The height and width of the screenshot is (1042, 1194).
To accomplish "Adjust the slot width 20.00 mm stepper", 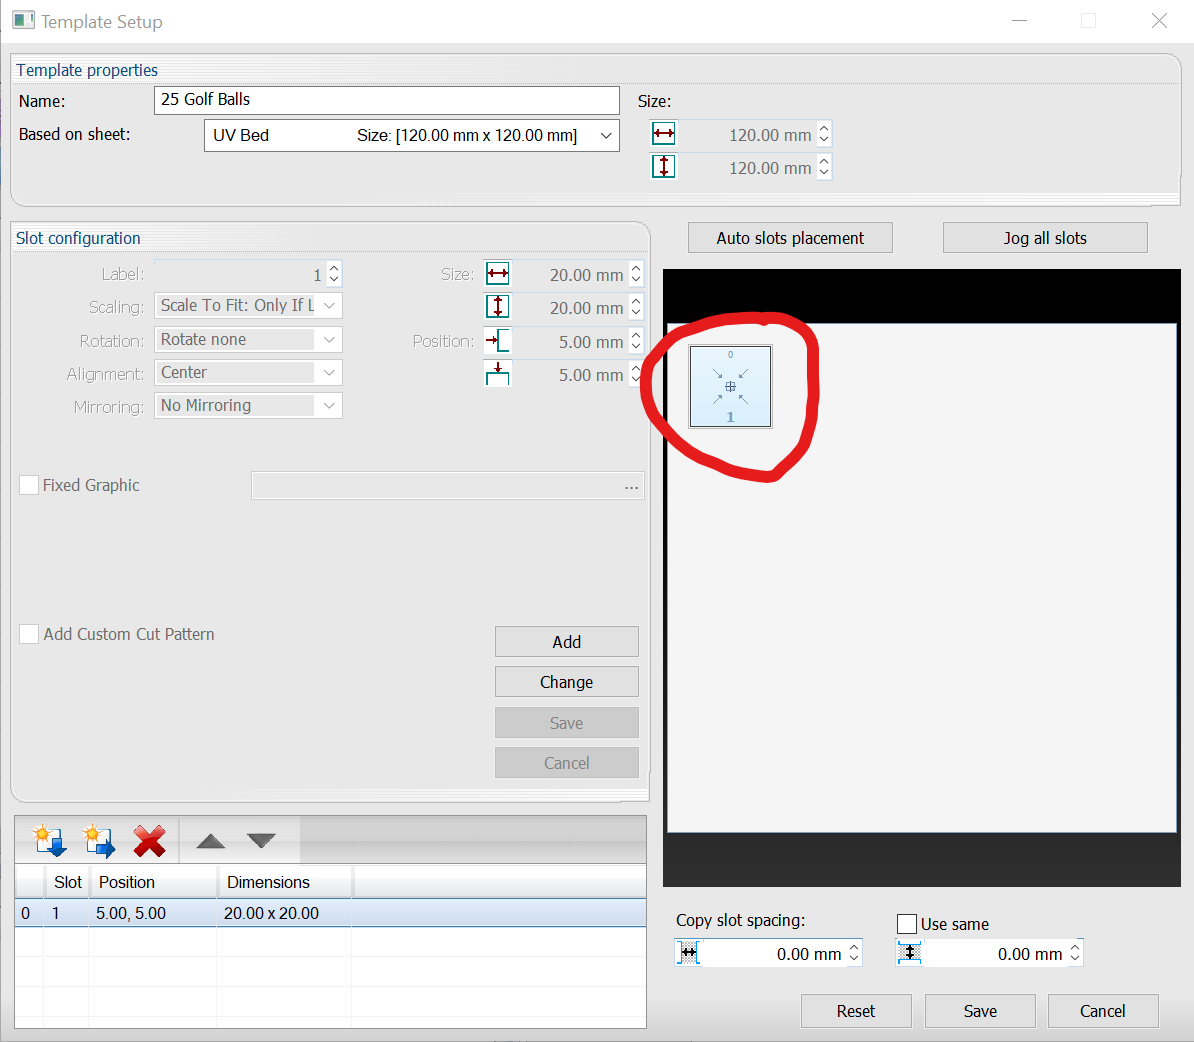I will pos(637,273).
